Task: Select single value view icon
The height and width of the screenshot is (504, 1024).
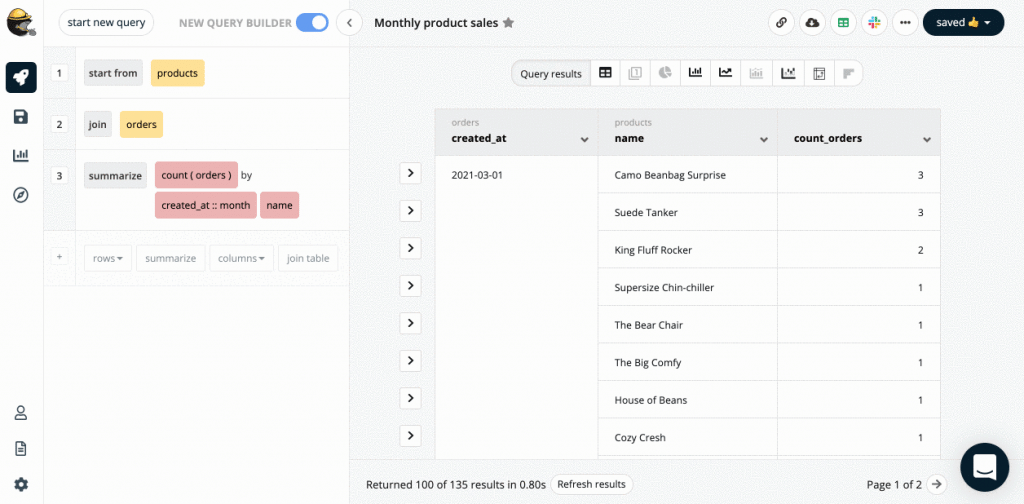Action: coord(635,73)
